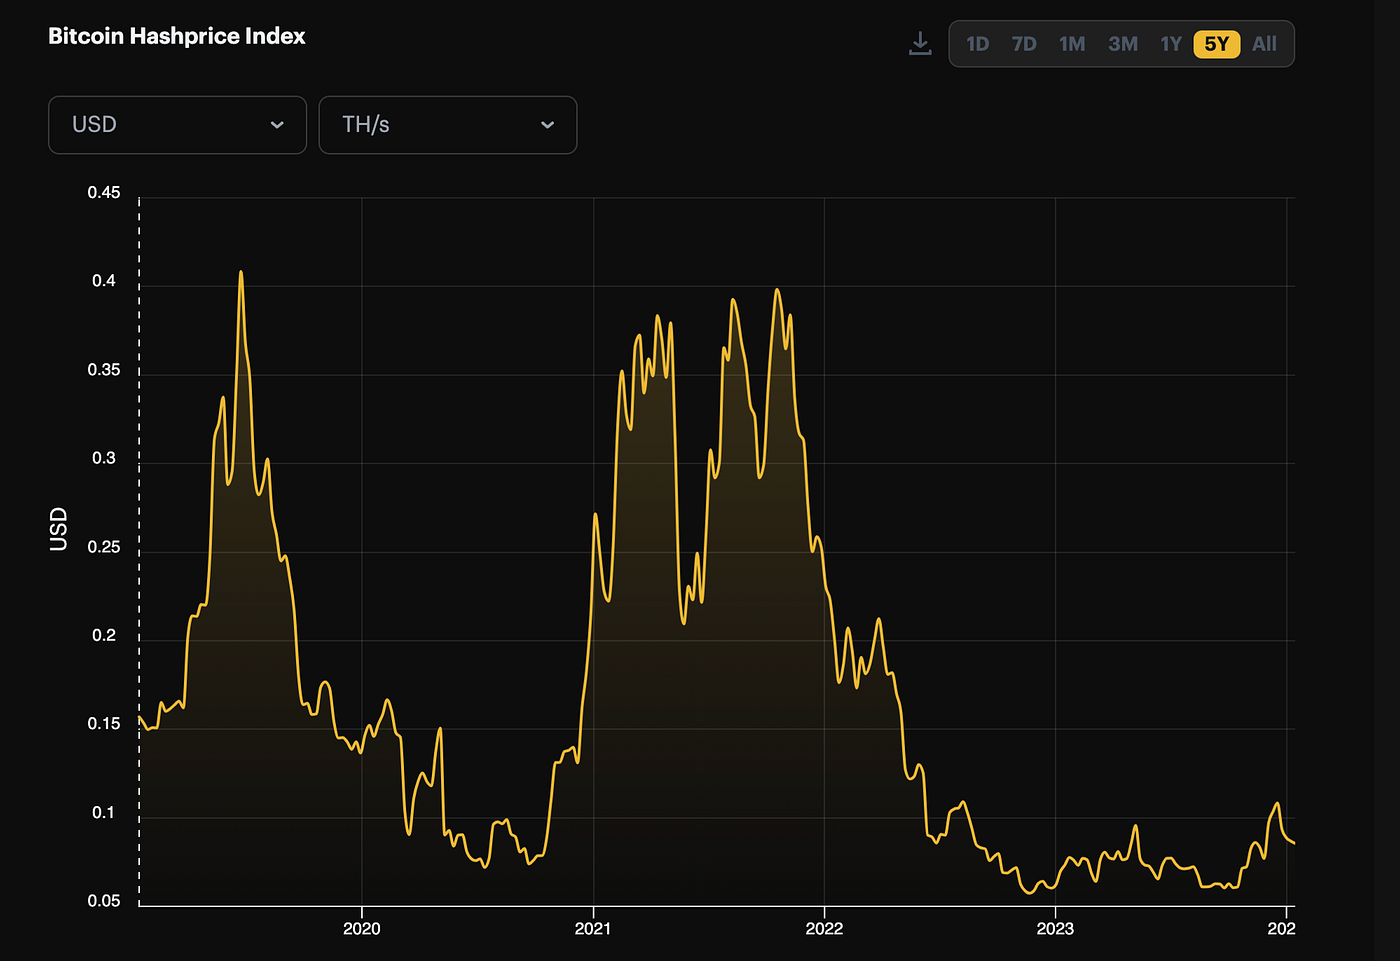The image size is (1400, 961).
Task: Click the 0.45 y-axis value
Action: pyautogui.click(x=104, y=193)
